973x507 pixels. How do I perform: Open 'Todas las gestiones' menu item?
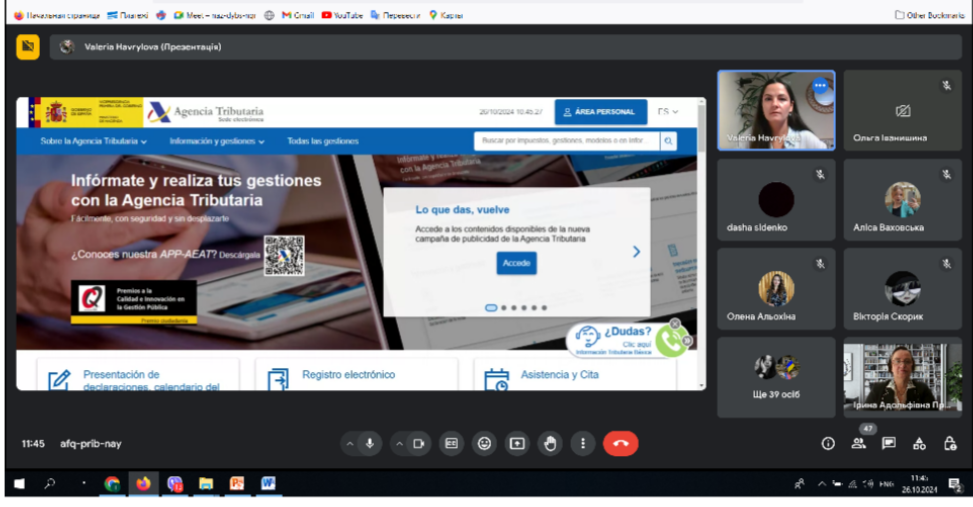tap(323, 141)
